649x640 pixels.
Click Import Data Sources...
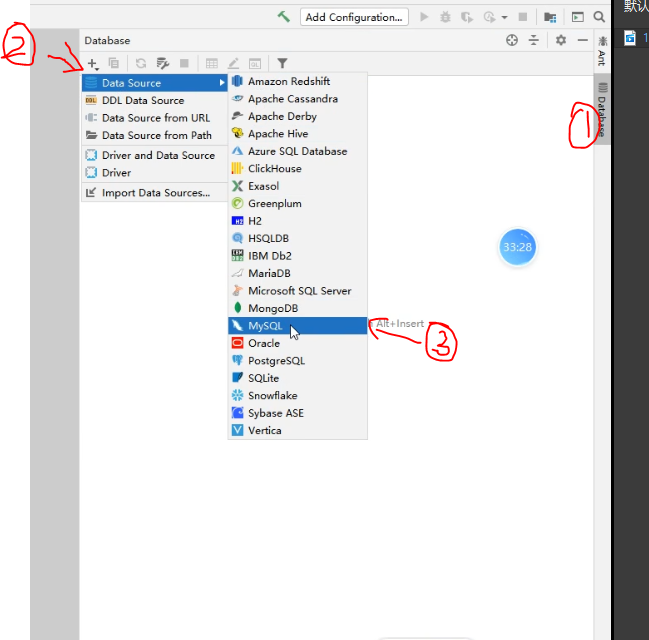155,193
